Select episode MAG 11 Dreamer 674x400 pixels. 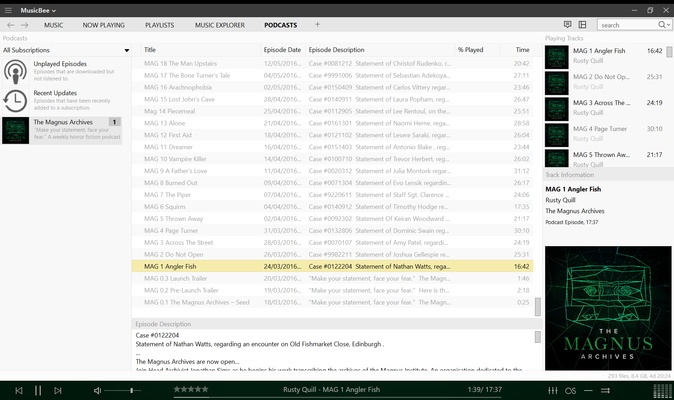tap(332, 147)
